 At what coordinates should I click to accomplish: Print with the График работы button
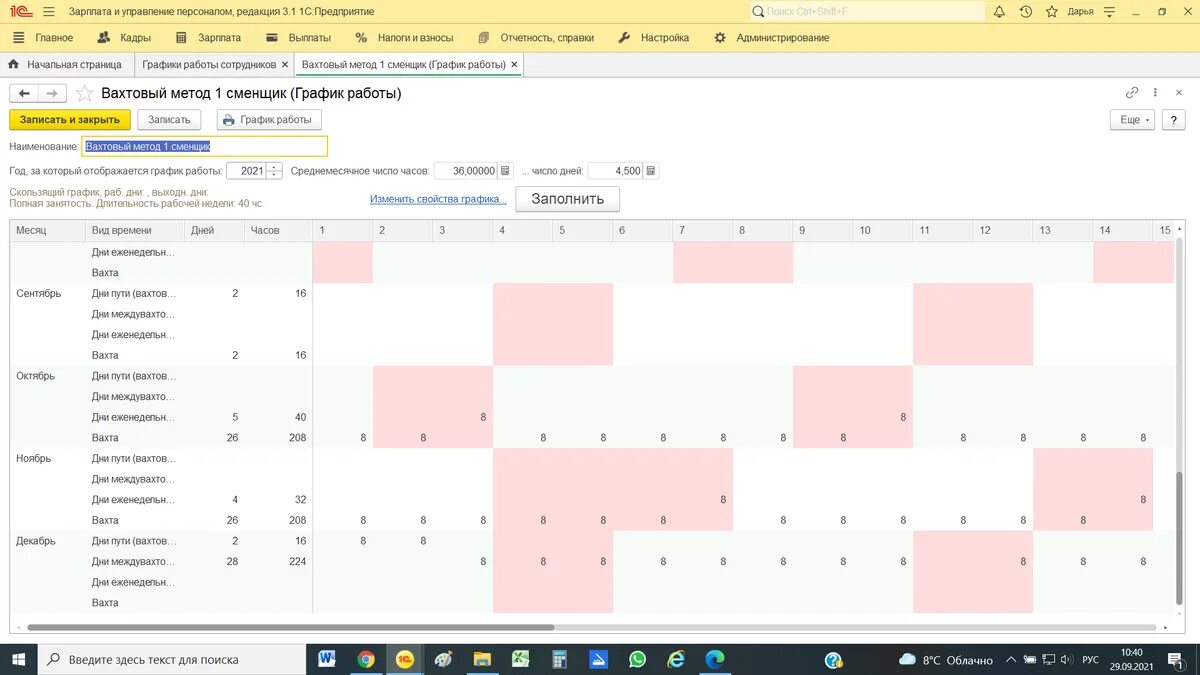(269, 120)
